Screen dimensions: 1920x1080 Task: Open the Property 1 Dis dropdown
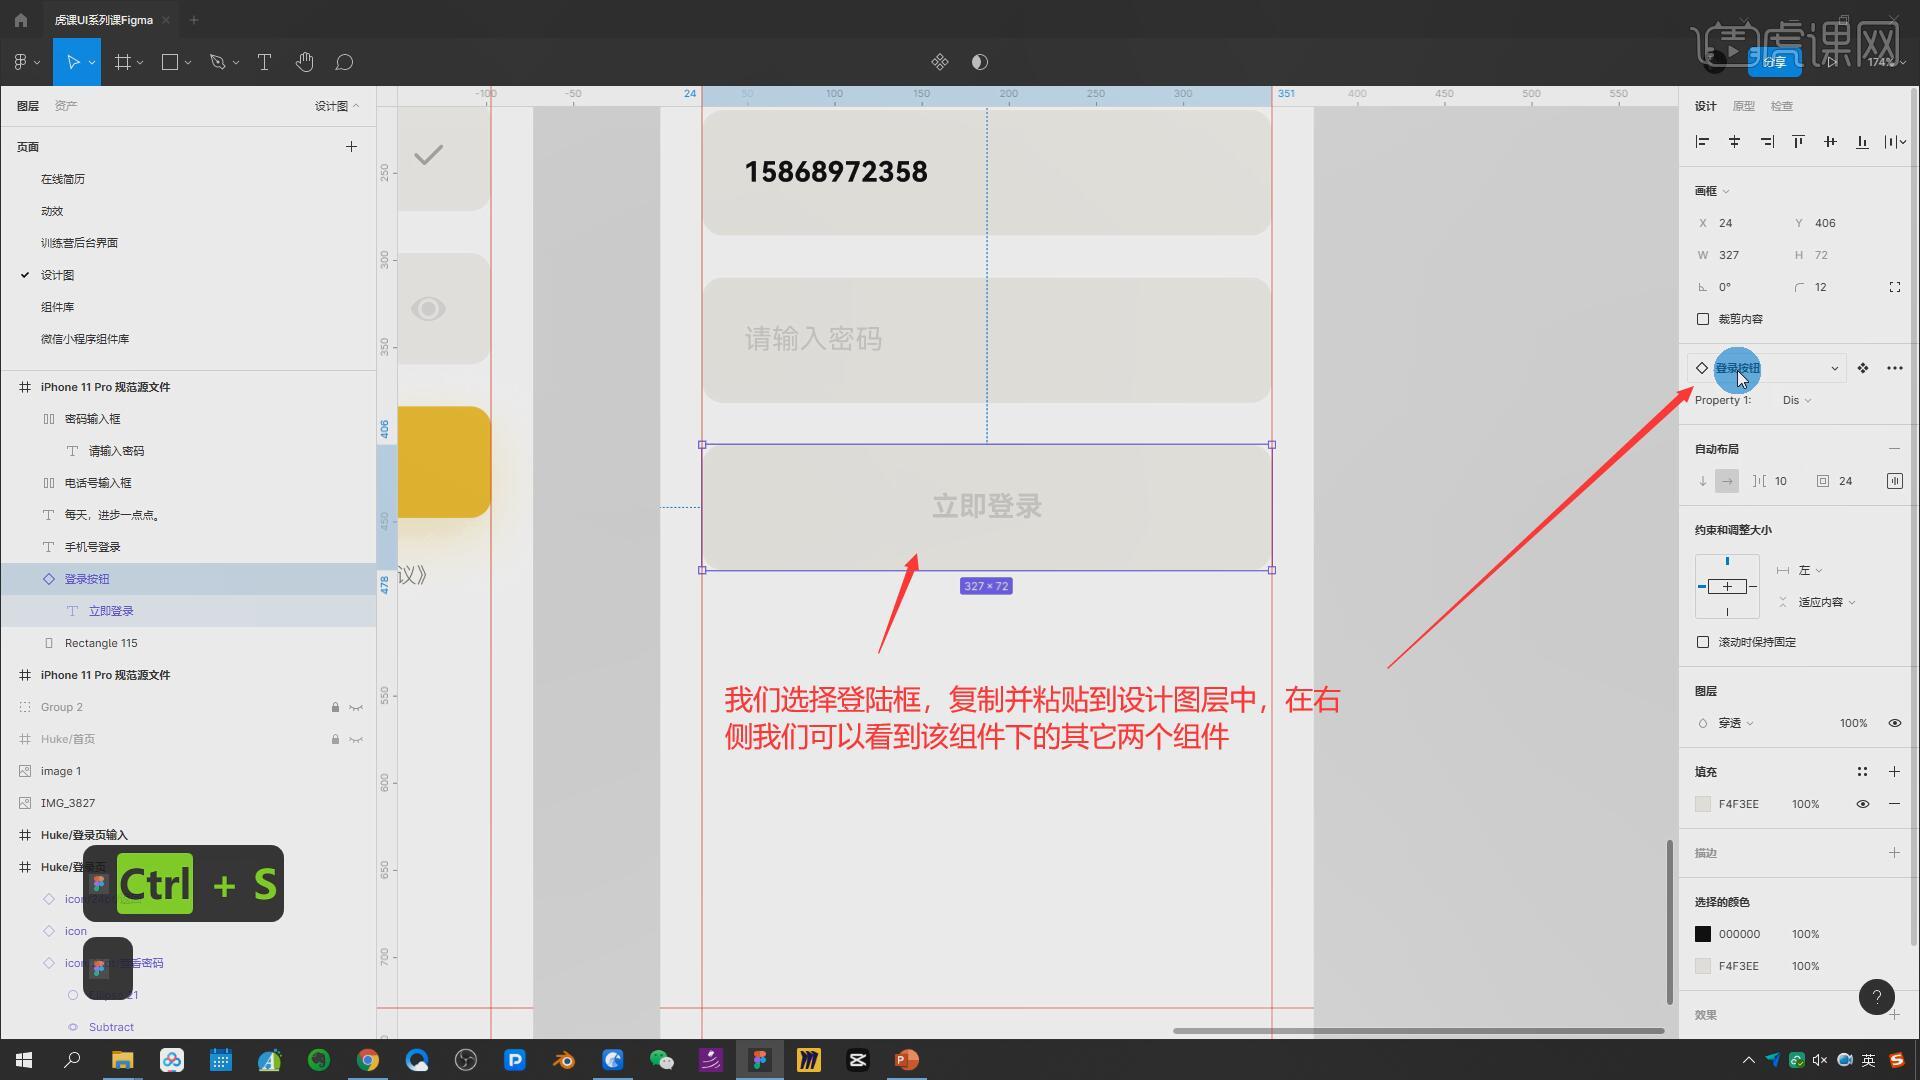pyautogui.click(x=1796, y=400)
